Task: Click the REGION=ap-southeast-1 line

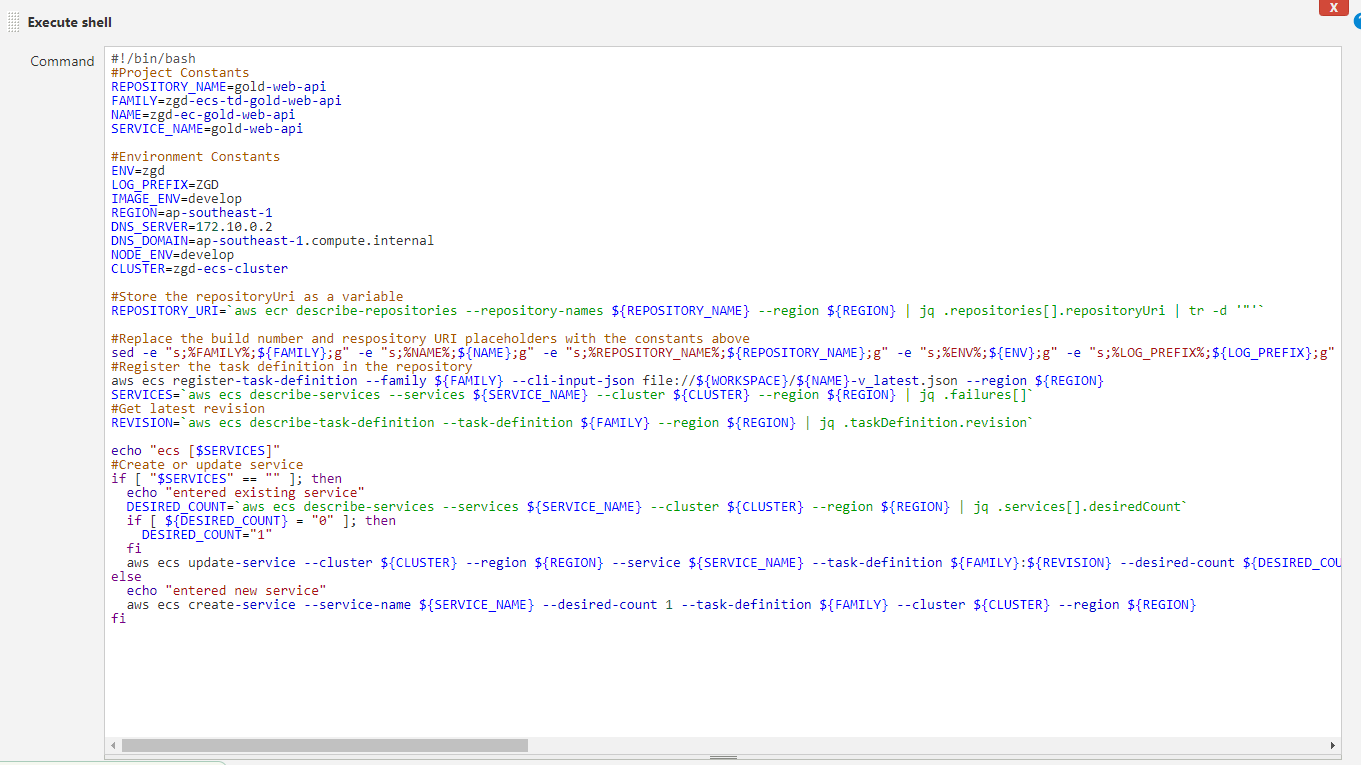Action: [191, 213]
